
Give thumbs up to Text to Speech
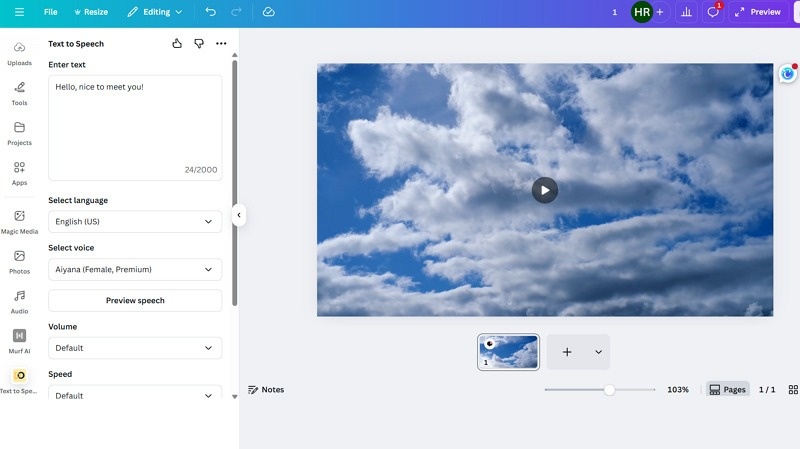click(x=177, y=43)
